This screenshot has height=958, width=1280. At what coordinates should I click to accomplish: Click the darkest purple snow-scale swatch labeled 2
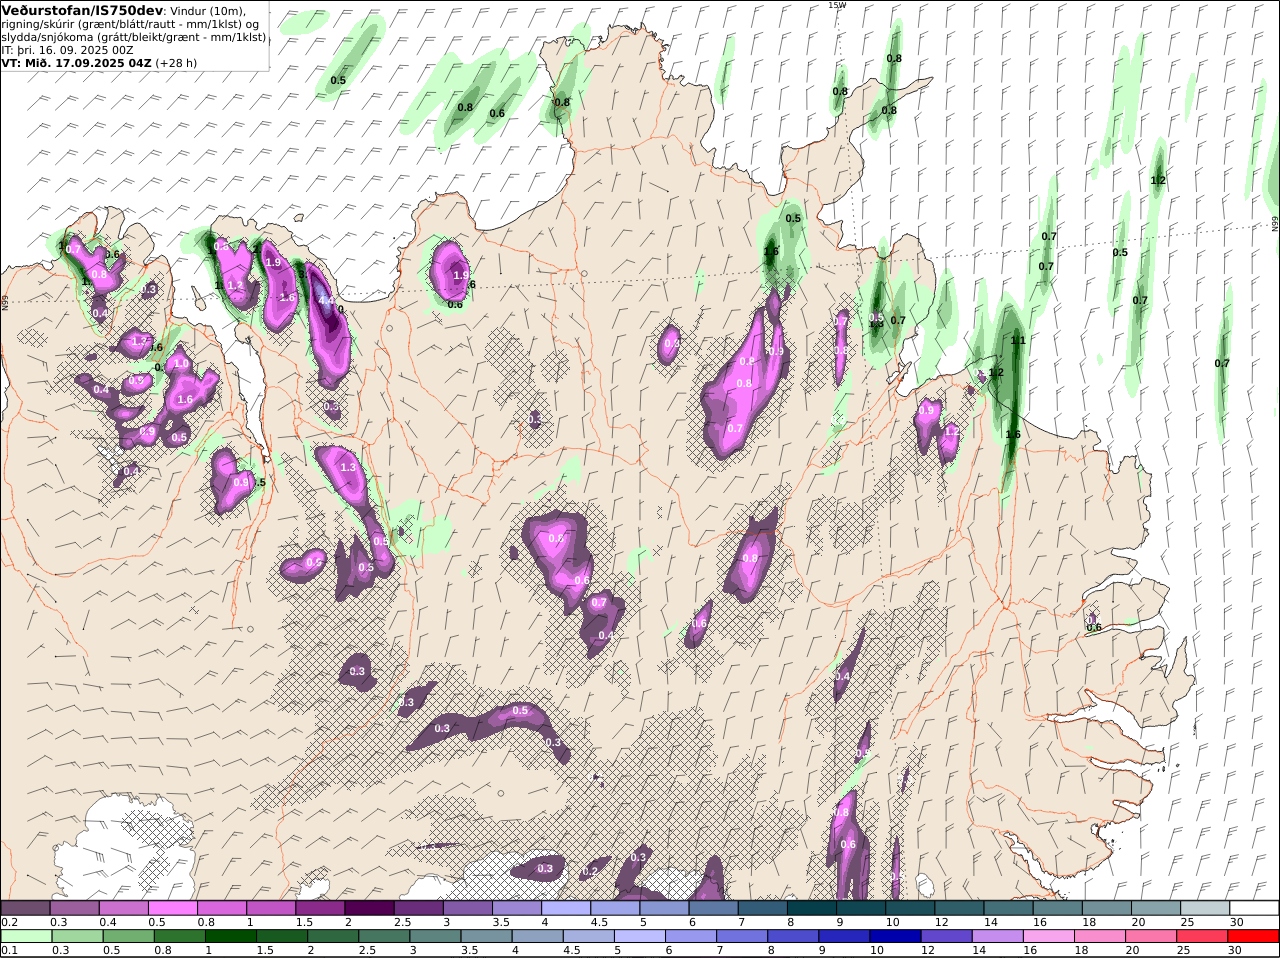pyautogui.click(x=369, y=907)
